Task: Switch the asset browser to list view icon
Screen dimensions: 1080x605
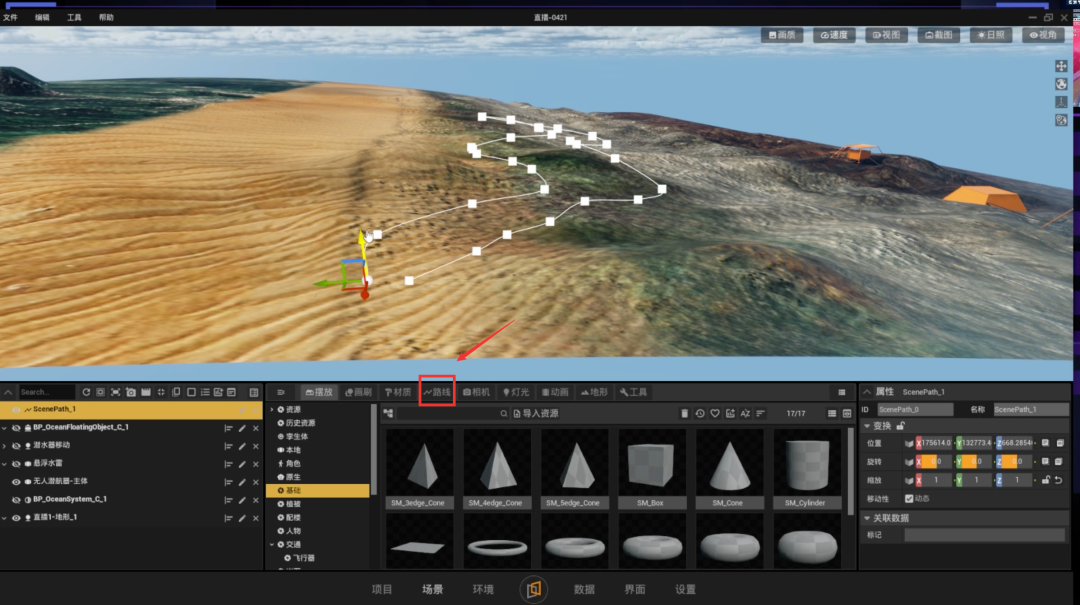Action: pyautogui.click(x=832, y=413)
